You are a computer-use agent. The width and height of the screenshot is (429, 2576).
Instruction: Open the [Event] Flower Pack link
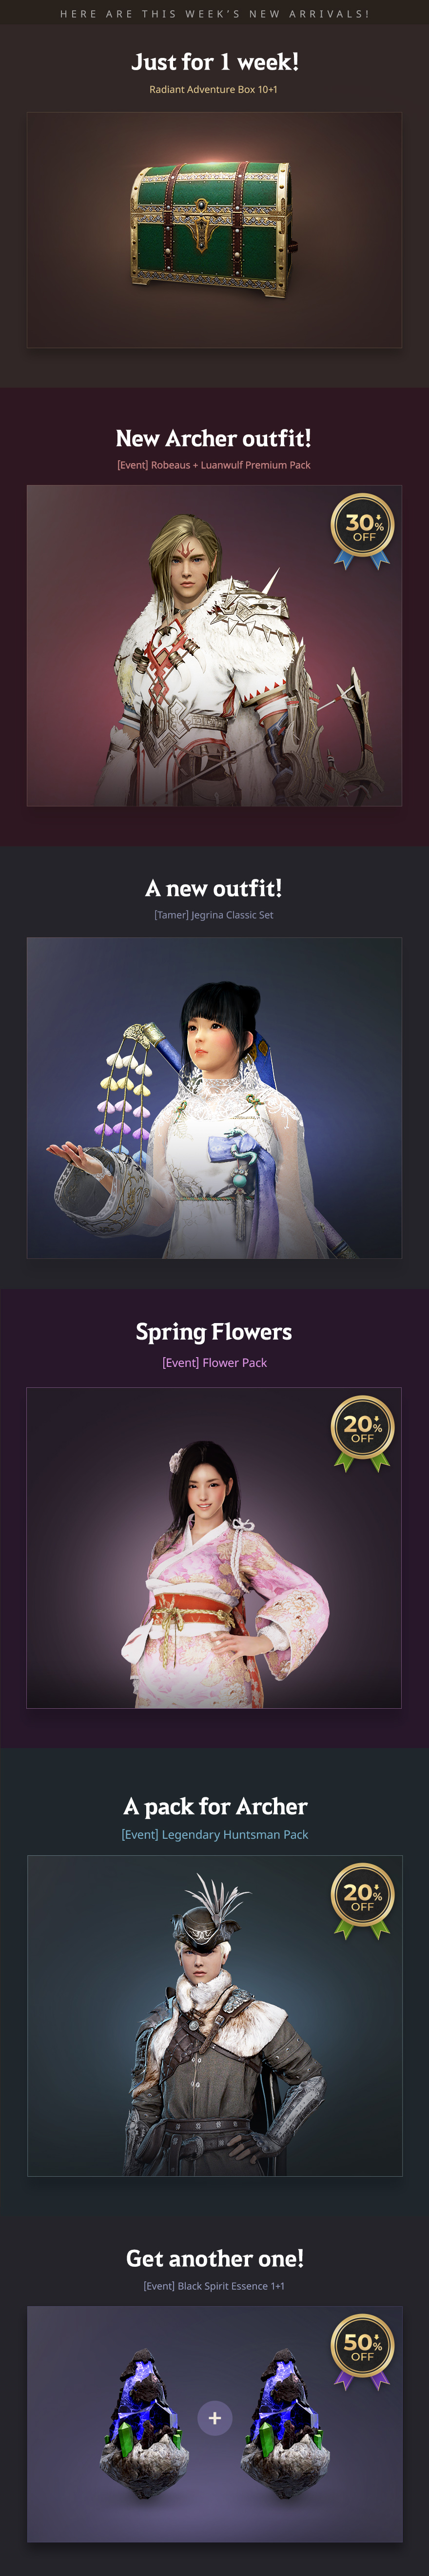pos(214,1363)
